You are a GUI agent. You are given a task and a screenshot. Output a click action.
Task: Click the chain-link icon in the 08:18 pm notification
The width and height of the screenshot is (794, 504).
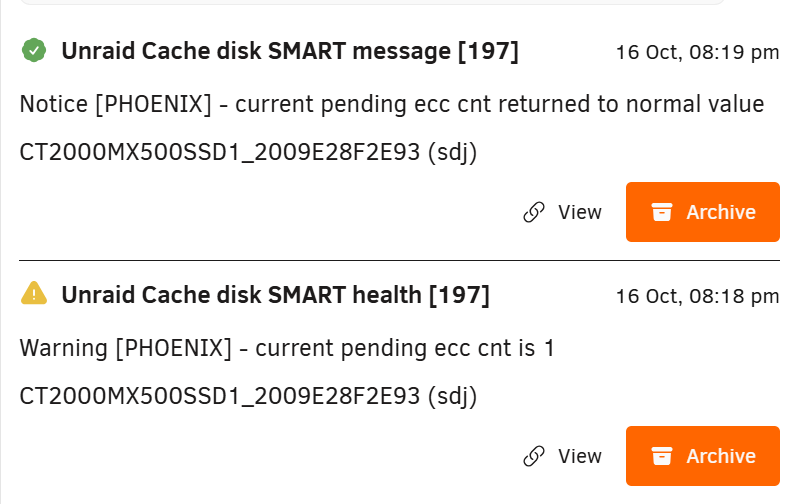pyautogui.click(x=534, y=456)
